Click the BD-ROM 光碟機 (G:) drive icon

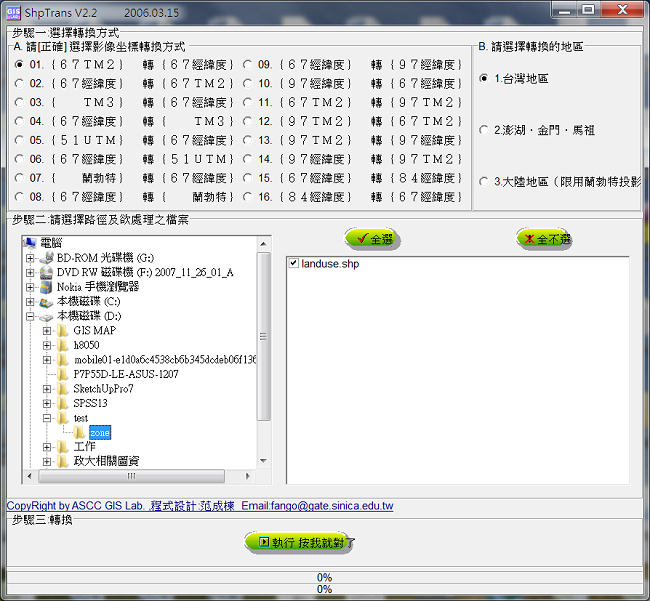(x=46, y=257)
